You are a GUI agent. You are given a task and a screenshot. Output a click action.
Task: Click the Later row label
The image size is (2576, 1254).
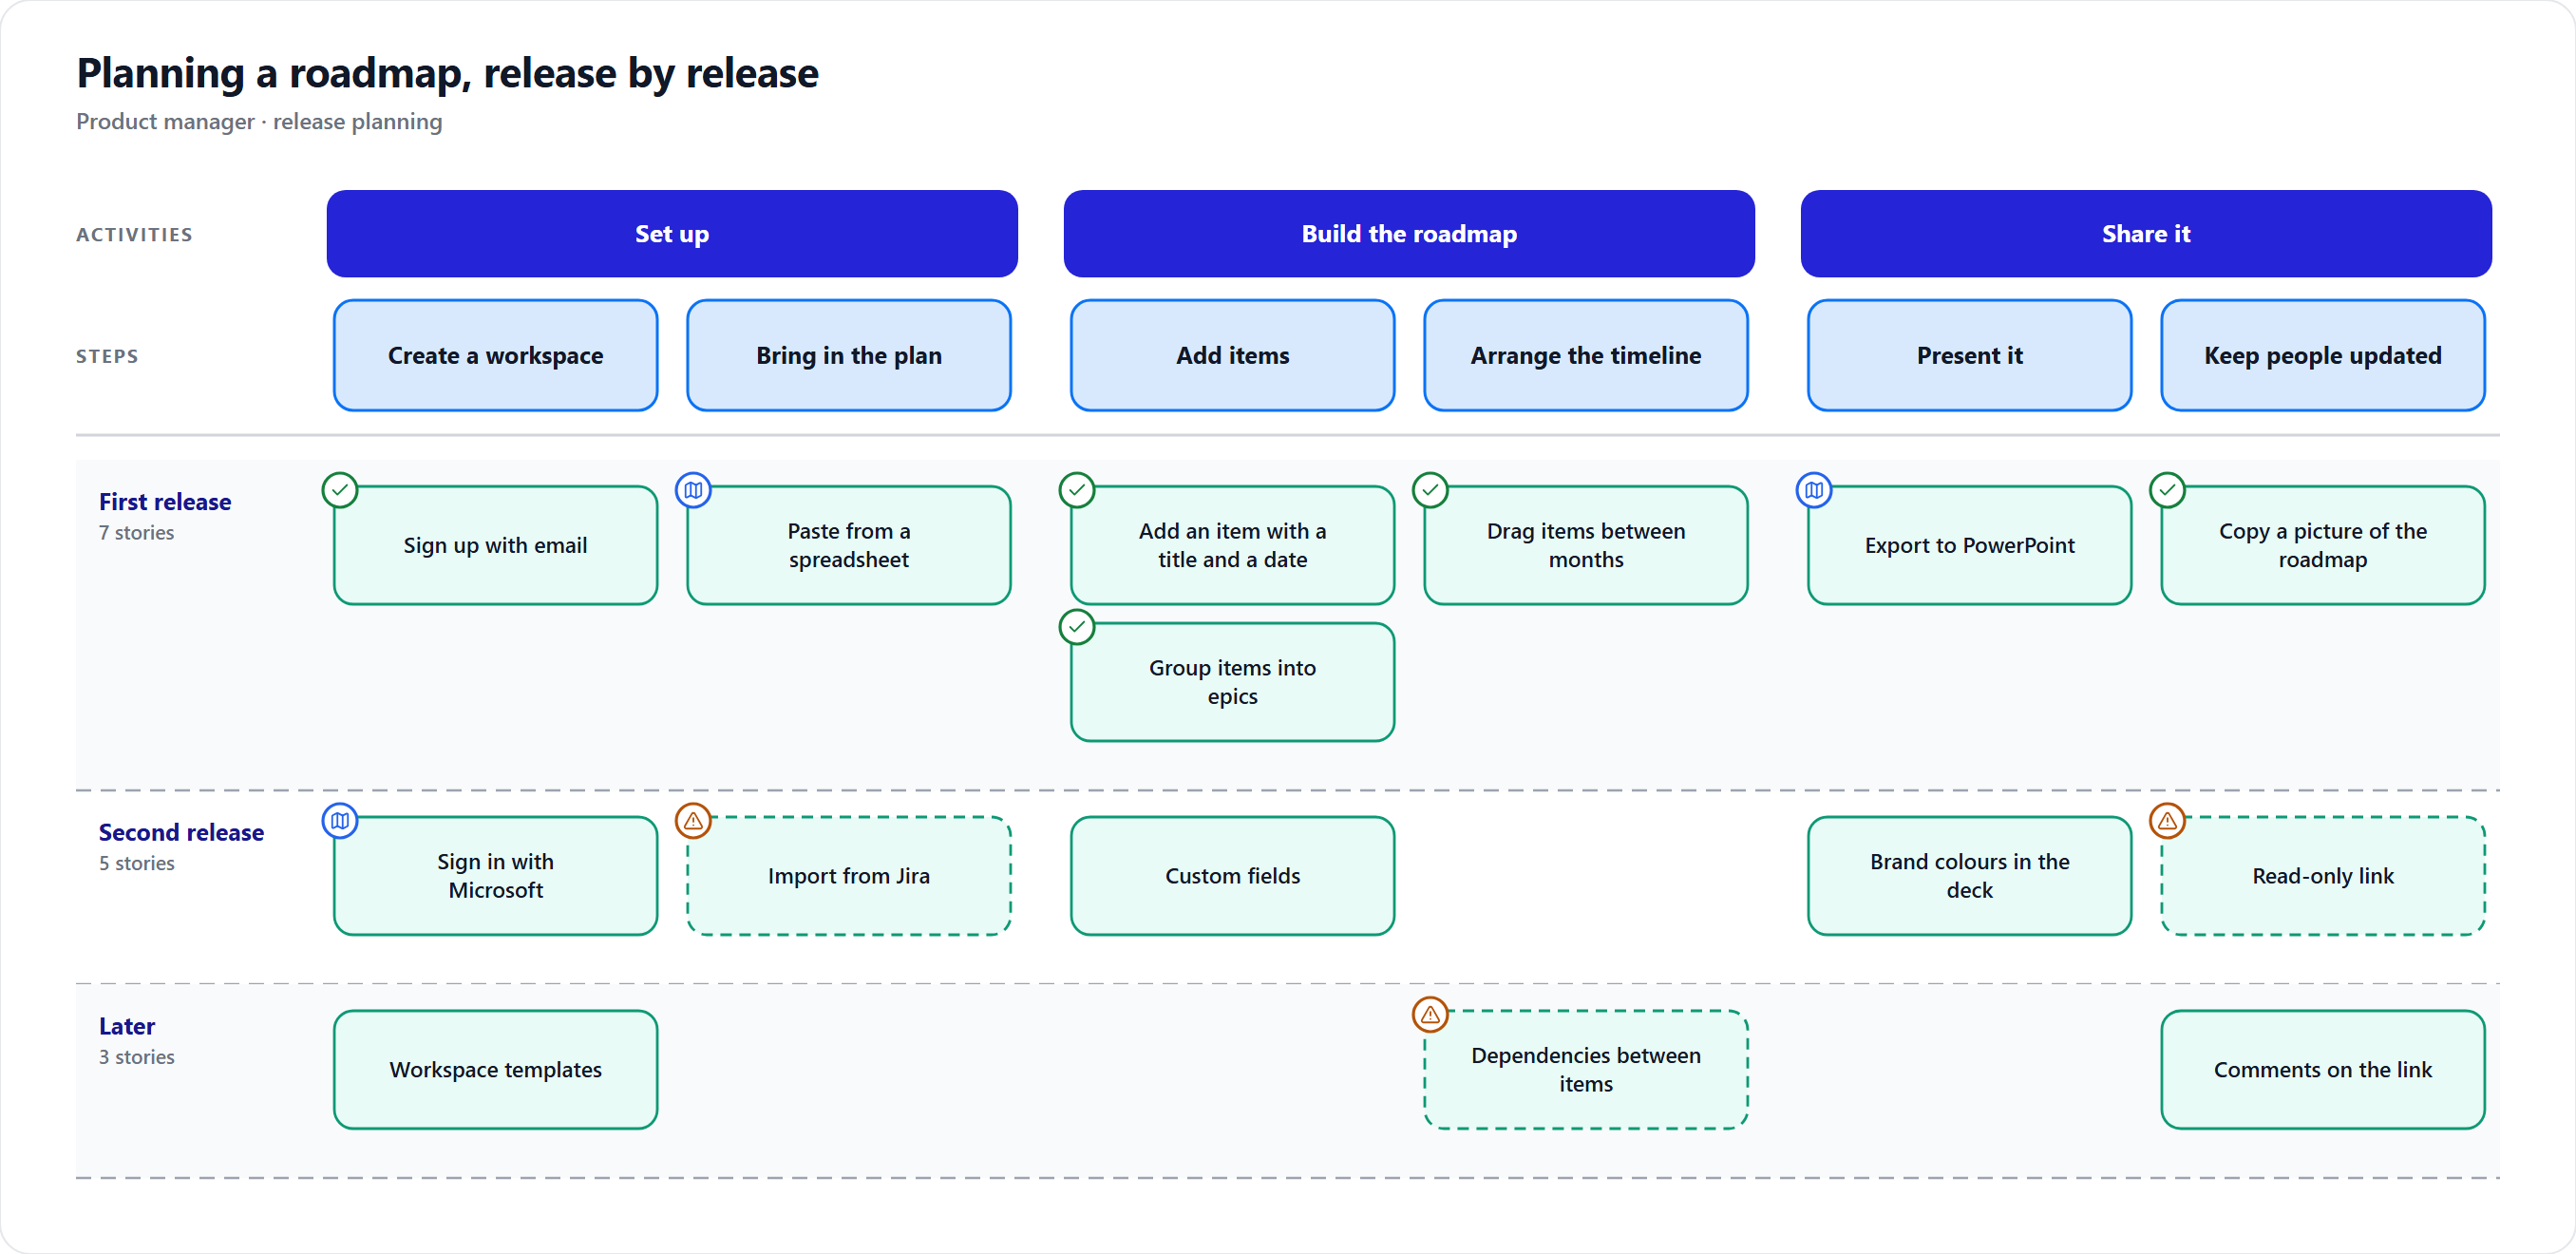[x=127, y=1026]
